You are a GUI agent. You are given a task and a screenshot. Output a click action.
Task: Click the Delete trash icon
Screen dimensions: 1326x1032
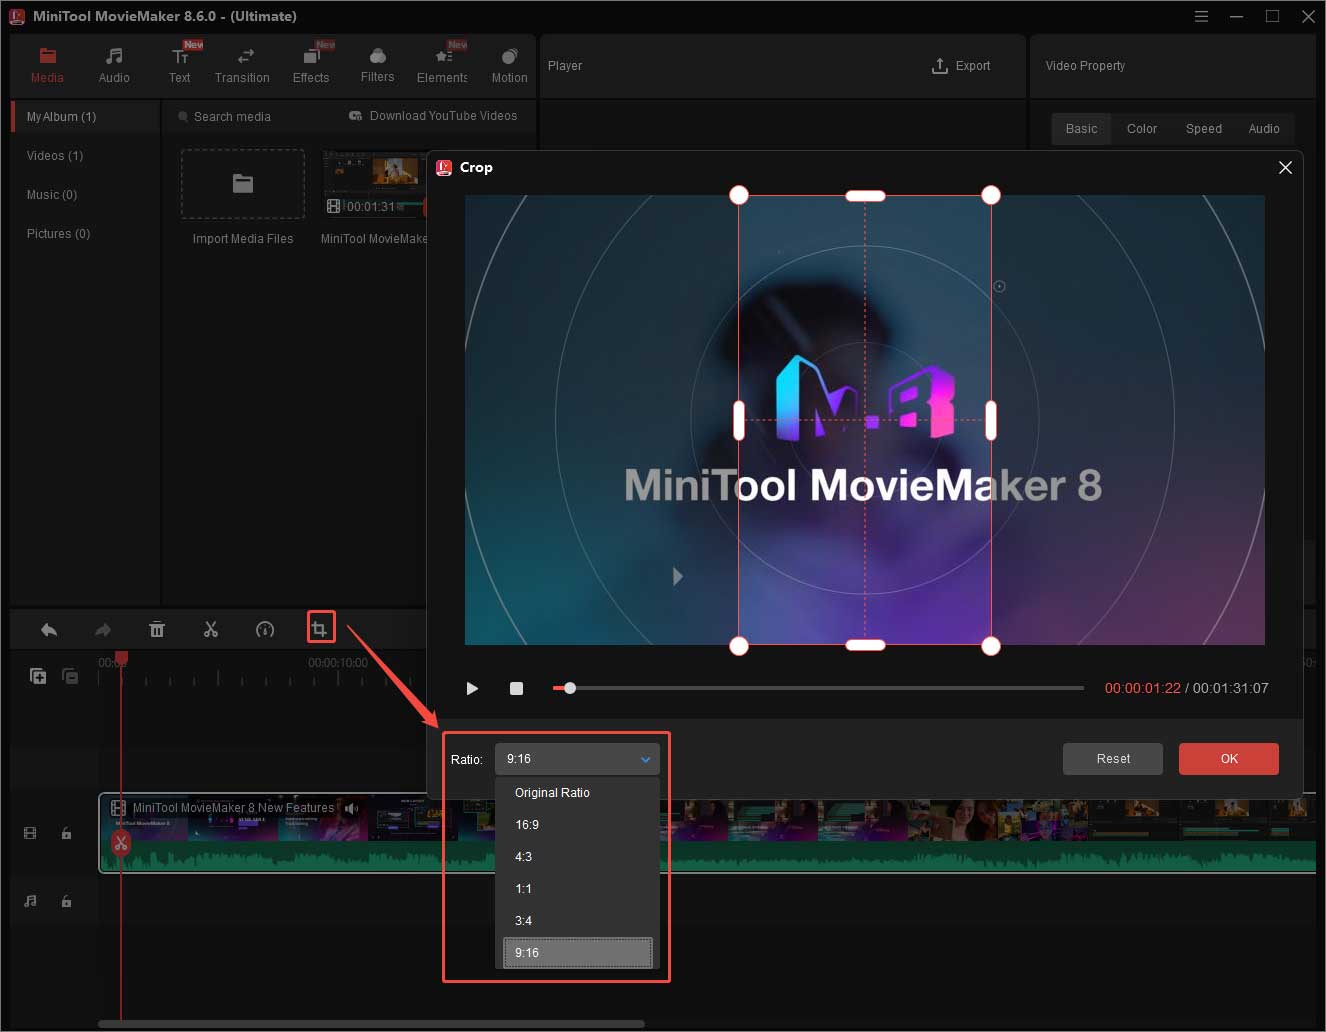coord(157,629)
